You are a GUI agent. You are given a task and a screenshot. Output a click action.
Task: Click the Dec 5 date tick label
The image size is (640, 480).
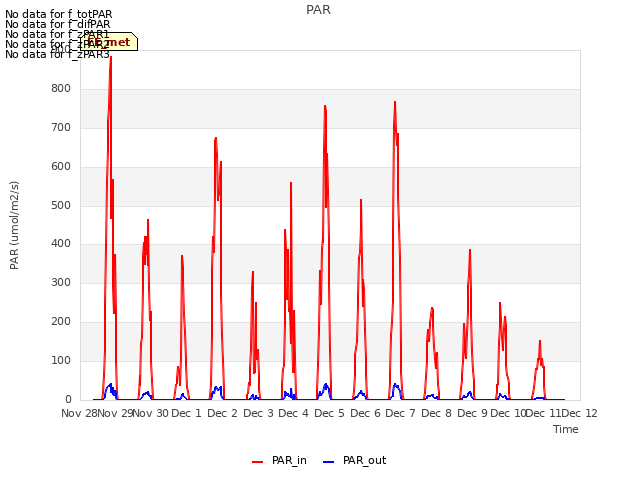329,413
